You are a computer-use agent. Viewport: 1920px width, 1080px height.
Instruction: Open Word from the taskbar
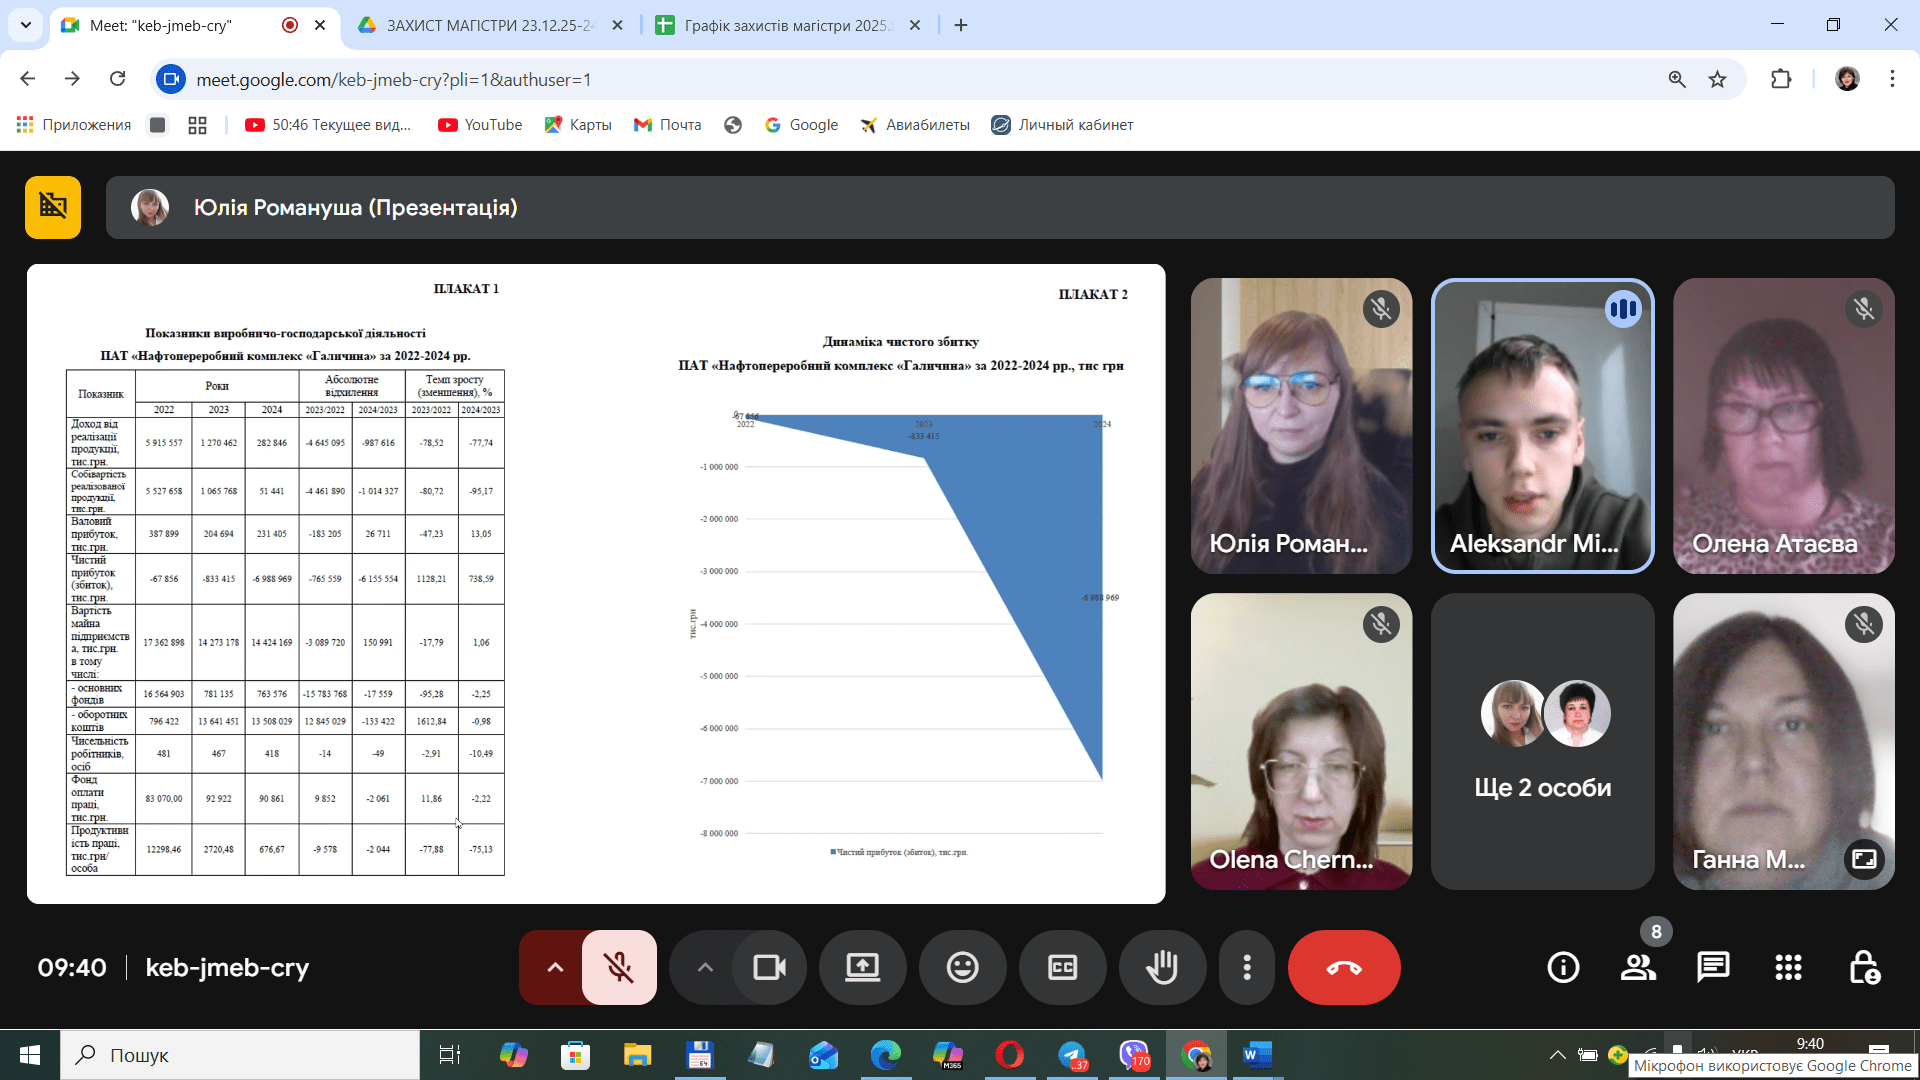[x=1256, y=1055]
